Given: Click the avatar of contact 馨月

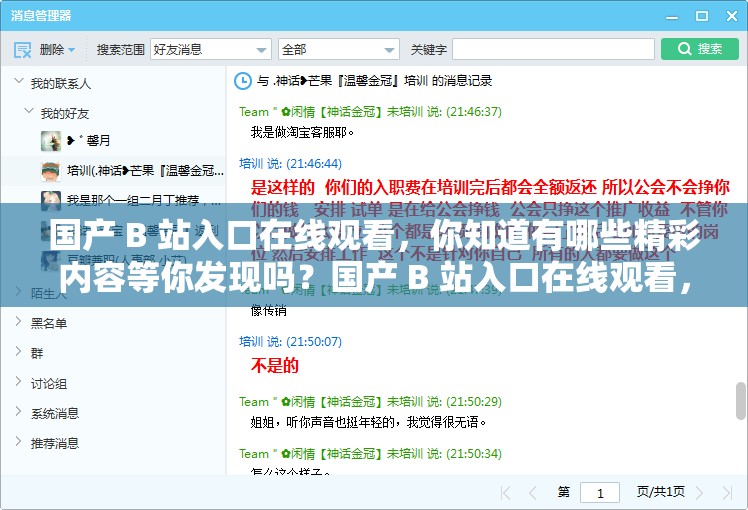Looking at the screenshot, I should tap(51, 141).
